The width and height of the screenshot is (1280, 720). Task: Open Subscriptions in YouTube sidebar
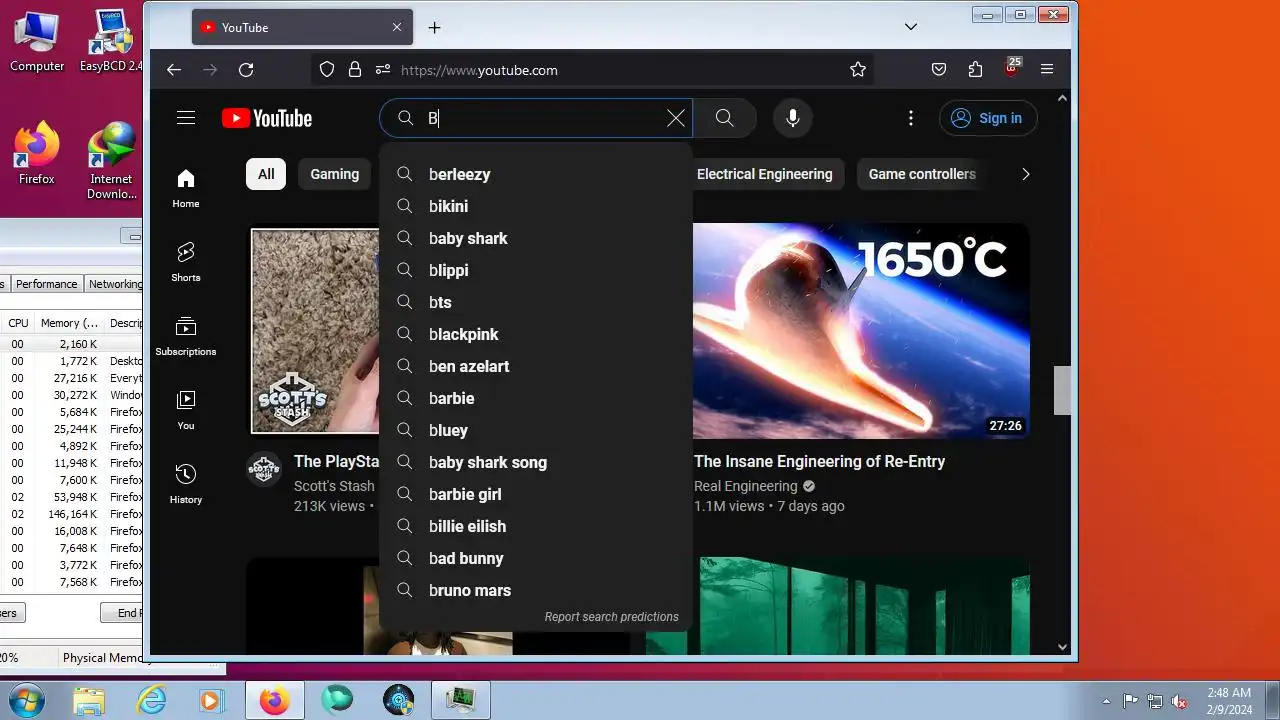[186, 336]
